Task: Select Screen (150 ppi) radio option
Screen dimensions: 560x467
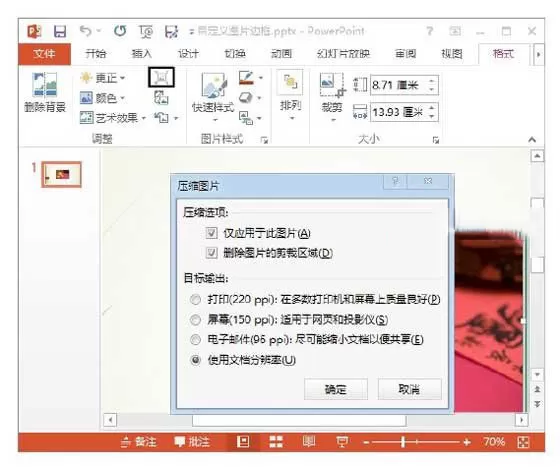Action: (x=195, y=320)
